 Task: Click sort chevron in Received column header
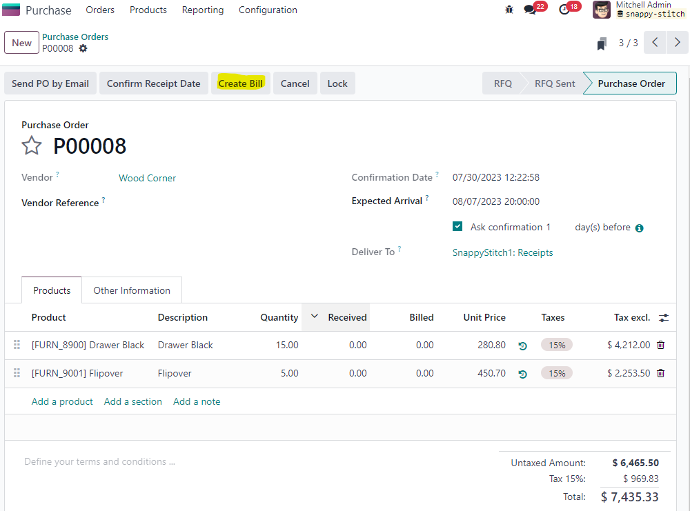[x=314, y=316]
